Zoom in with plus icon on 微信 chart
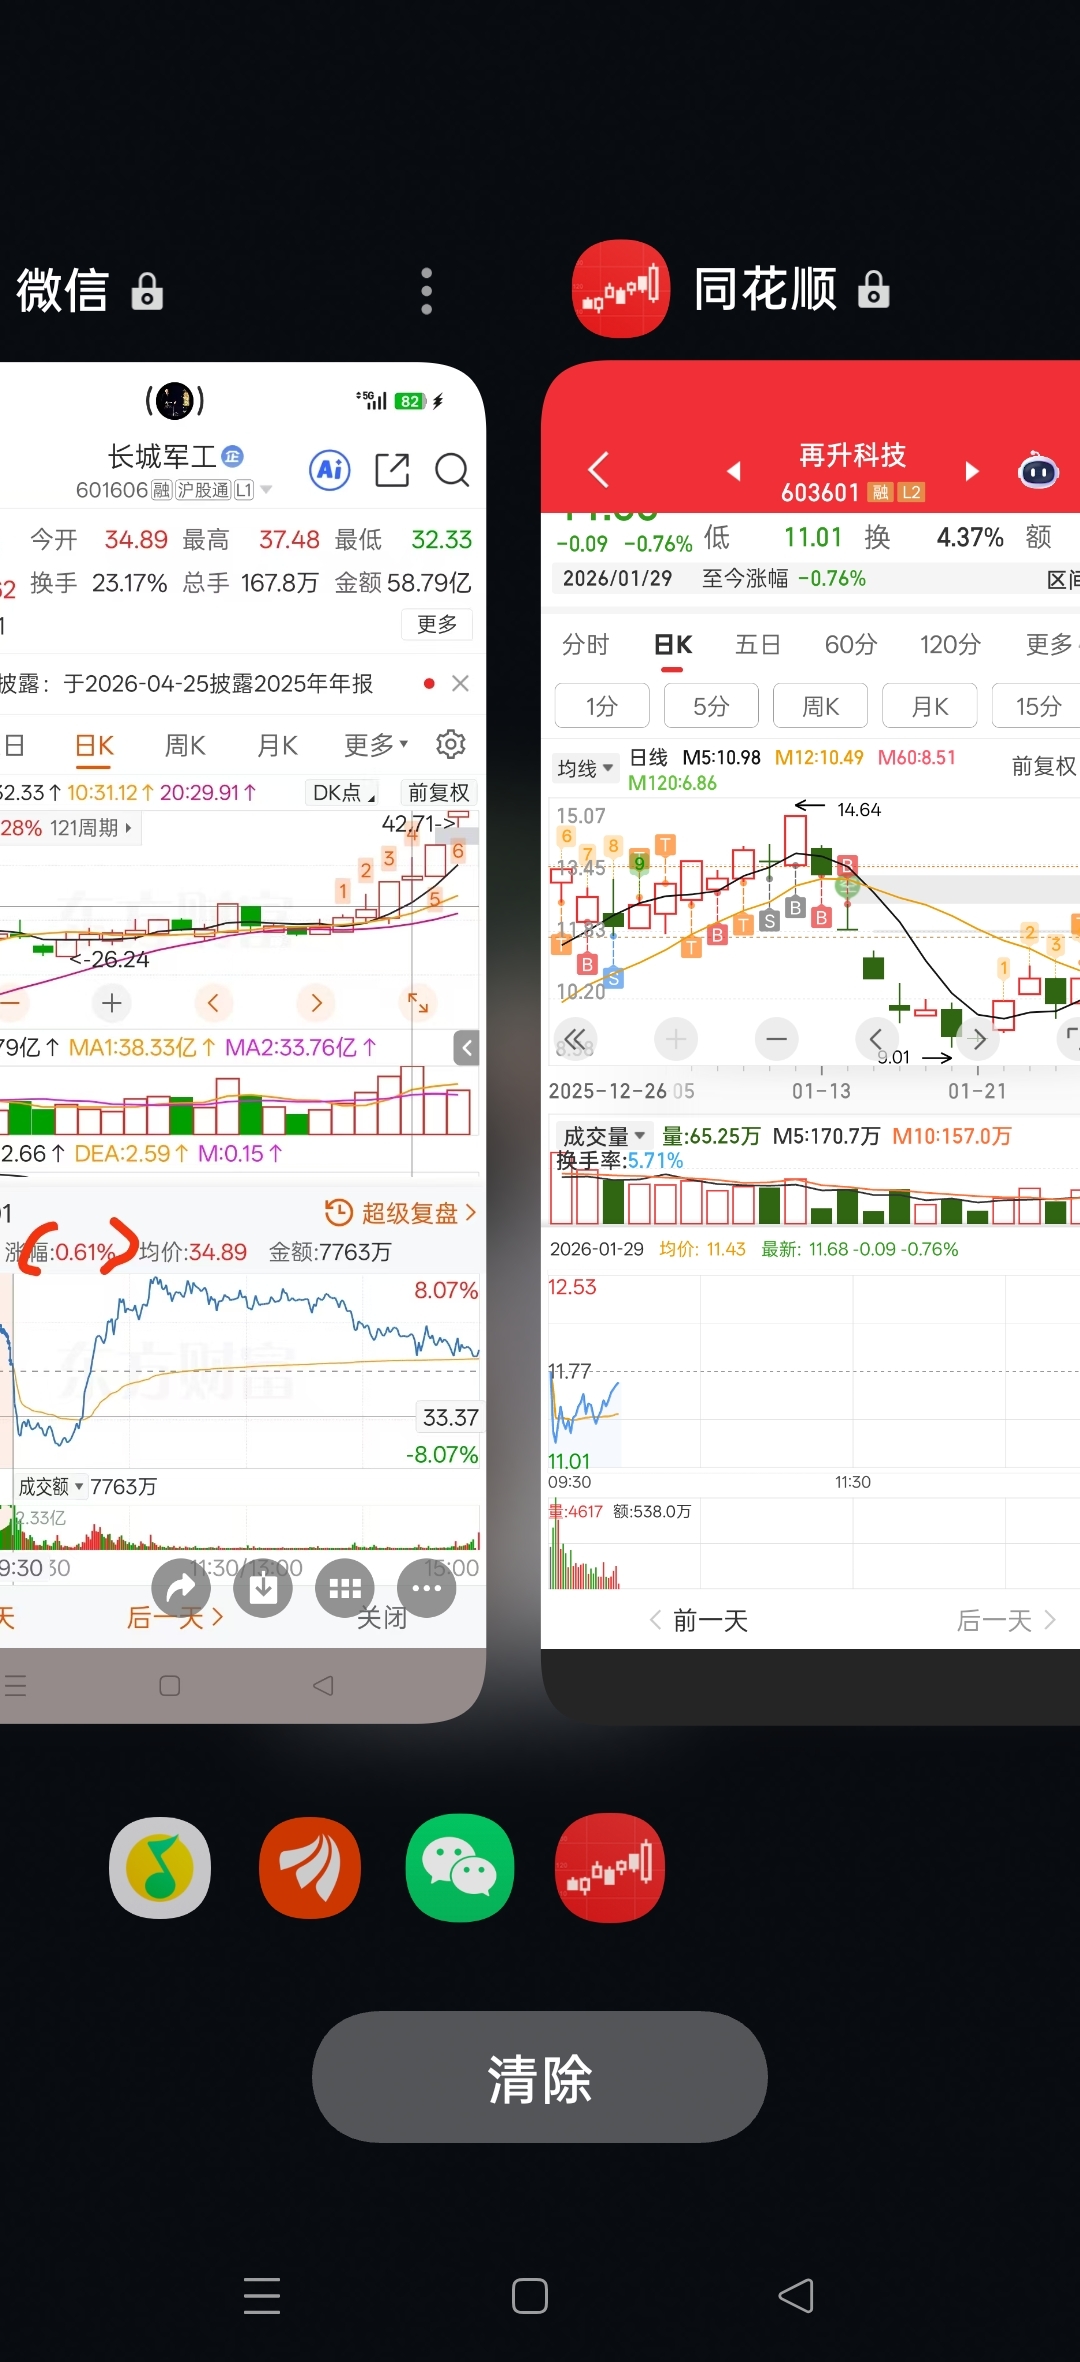The height and width of the screenshot is (2362, 1080). (x=112, y=1002)
